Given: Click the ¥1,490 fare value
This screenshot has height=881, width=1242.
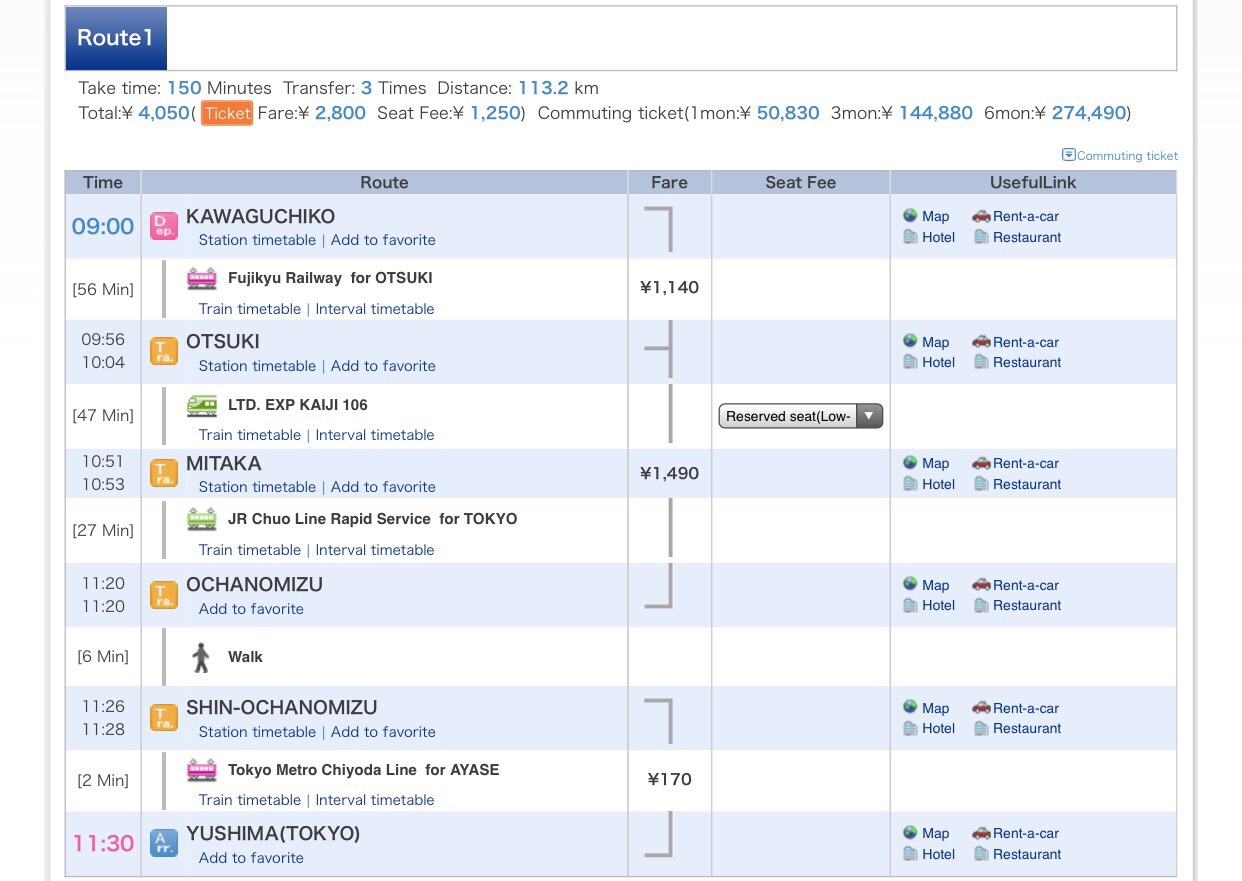Looking at the screenshot, I should click(x=669, y=473).
